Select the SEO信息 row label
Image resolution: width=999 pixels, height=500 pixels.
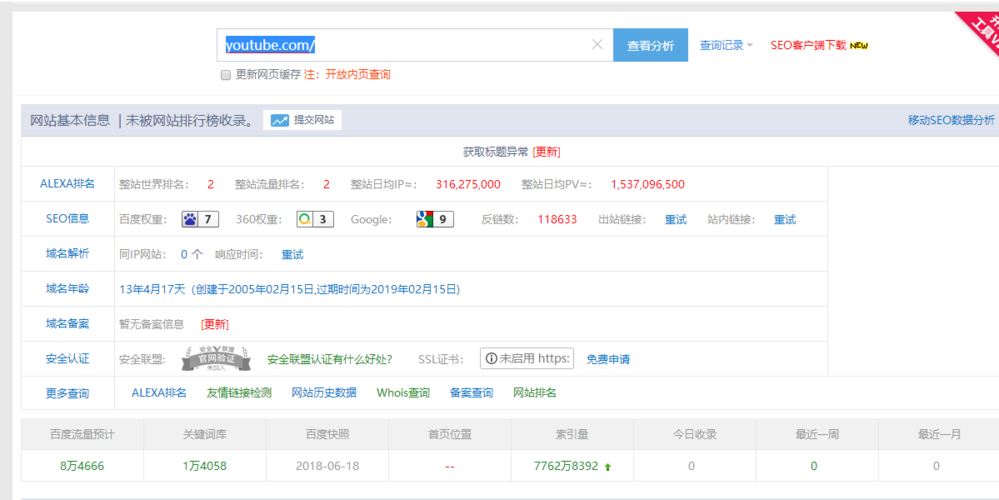[68, 218]
